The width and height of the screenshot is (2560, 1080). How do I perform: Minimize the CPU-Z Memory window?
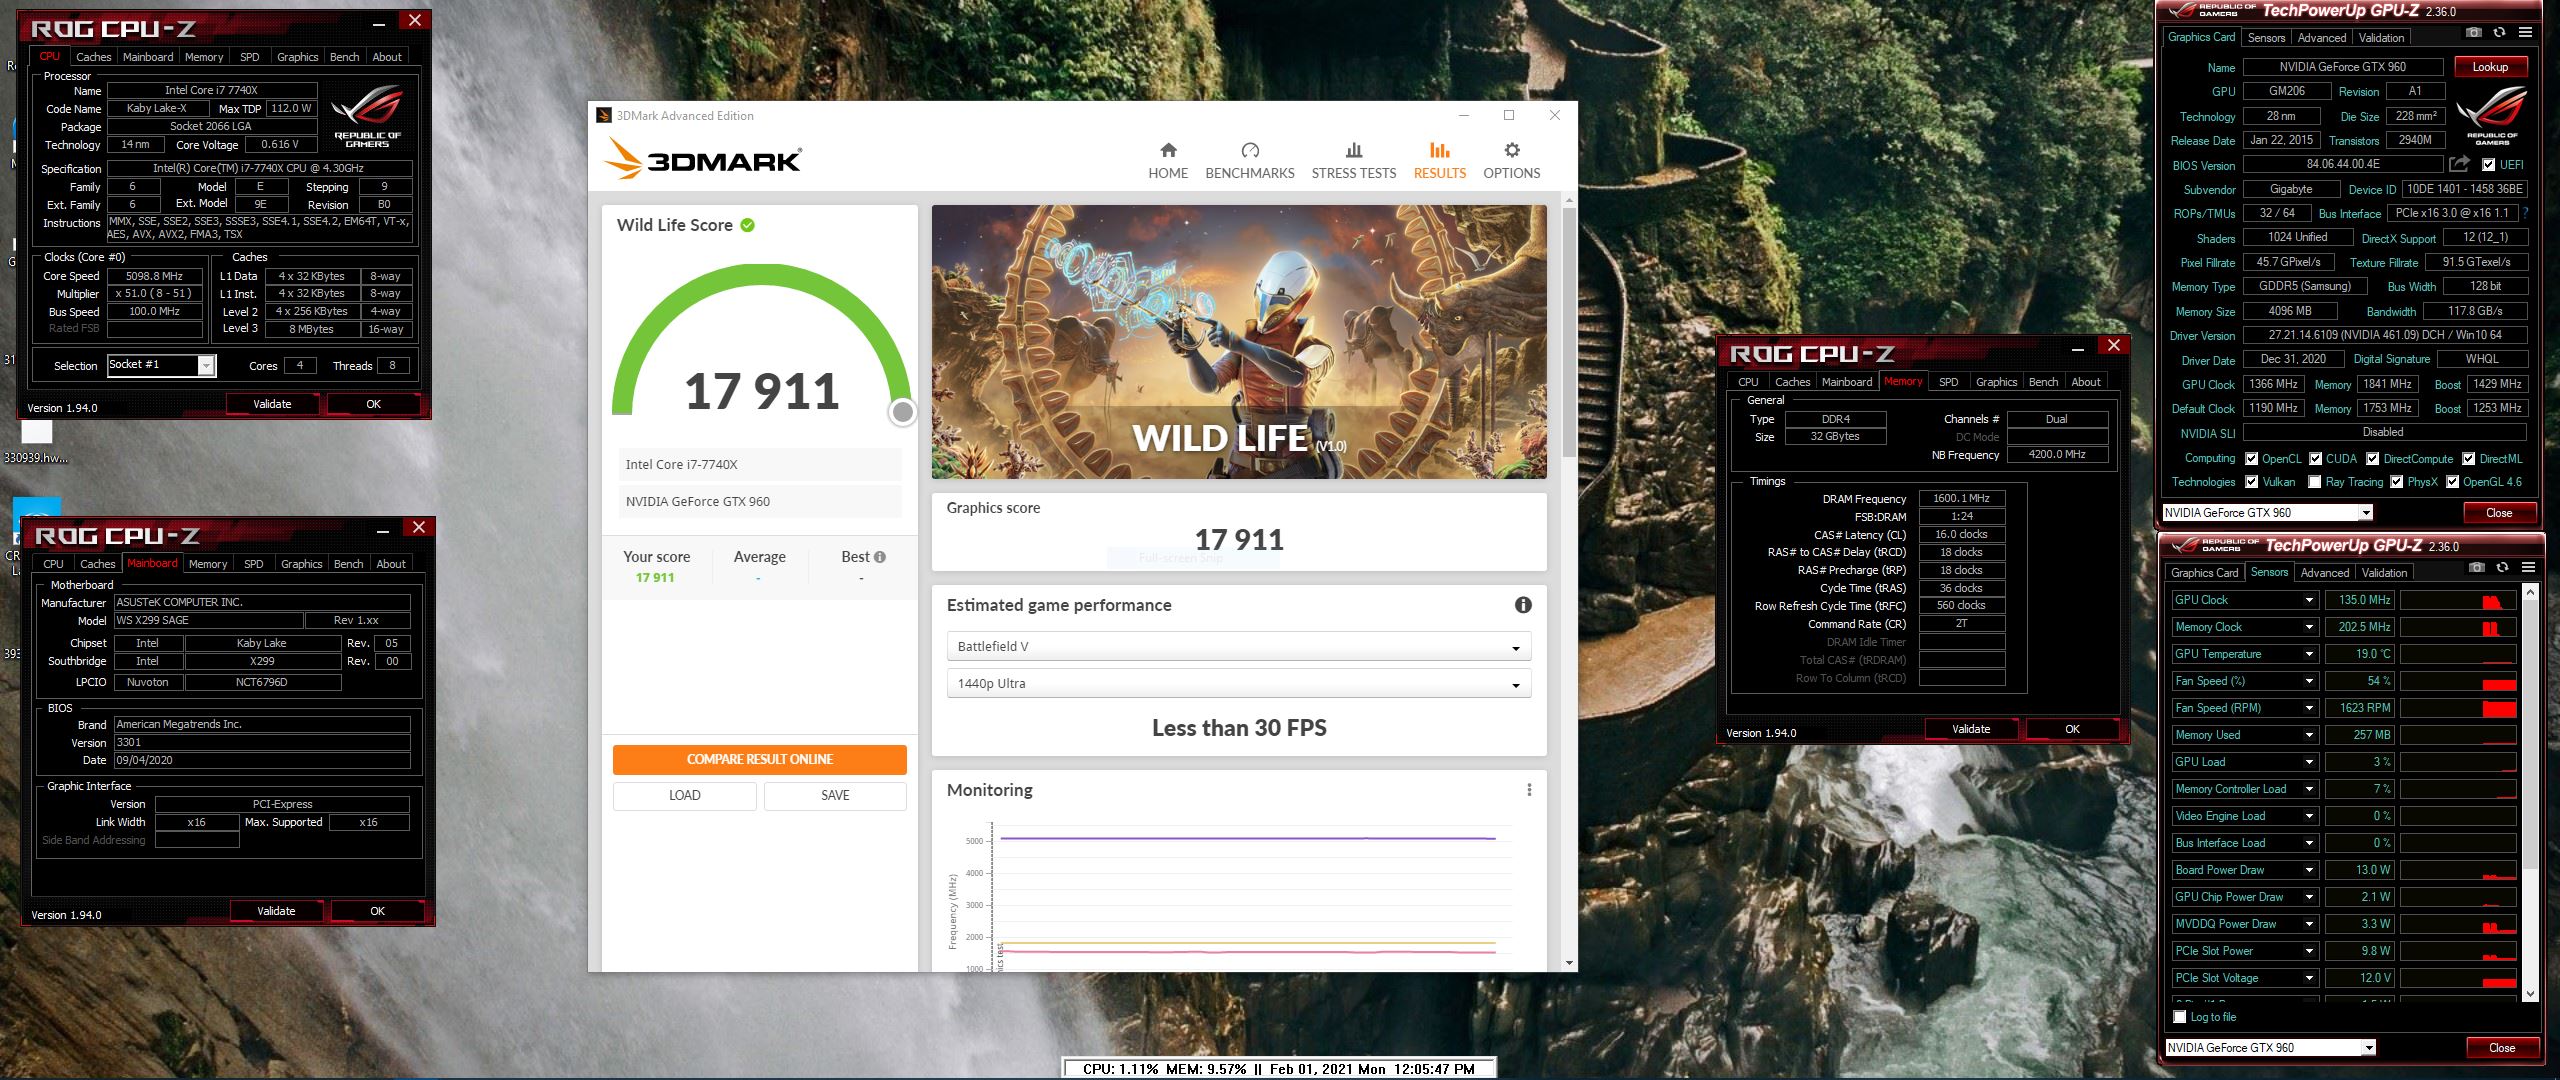2078,346
